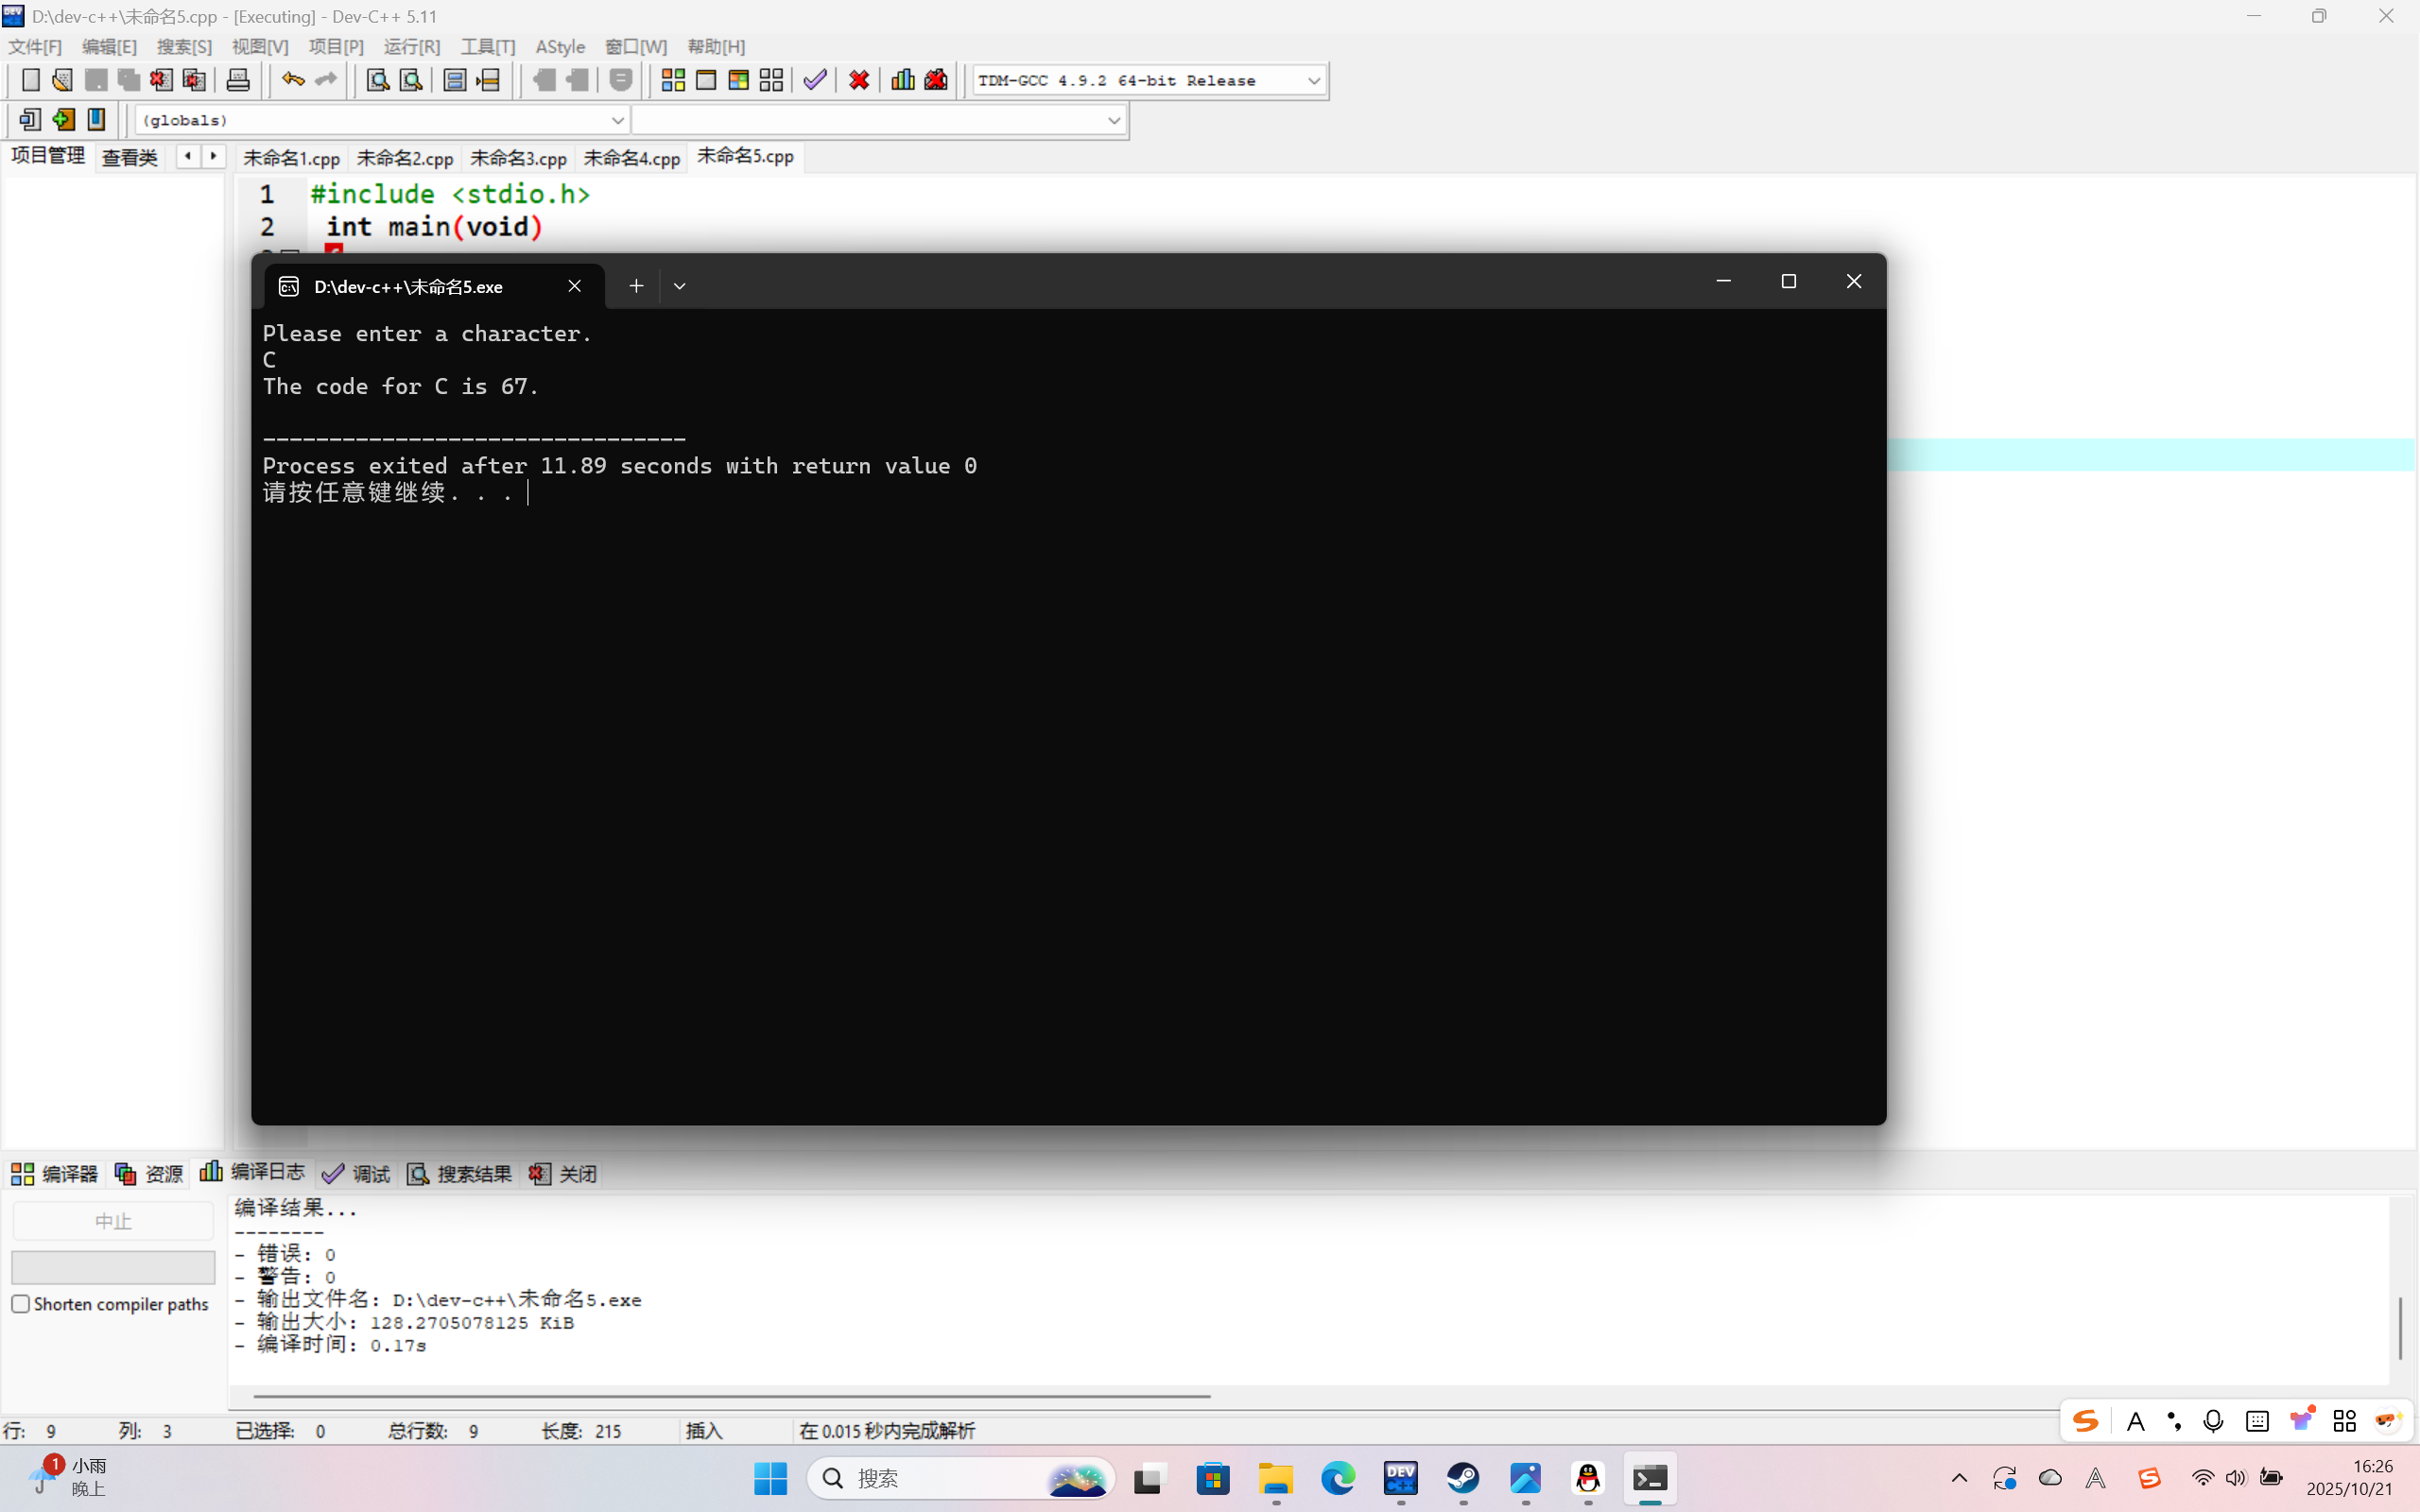Click the 中止 abort button

click(x=113, y=1221)
